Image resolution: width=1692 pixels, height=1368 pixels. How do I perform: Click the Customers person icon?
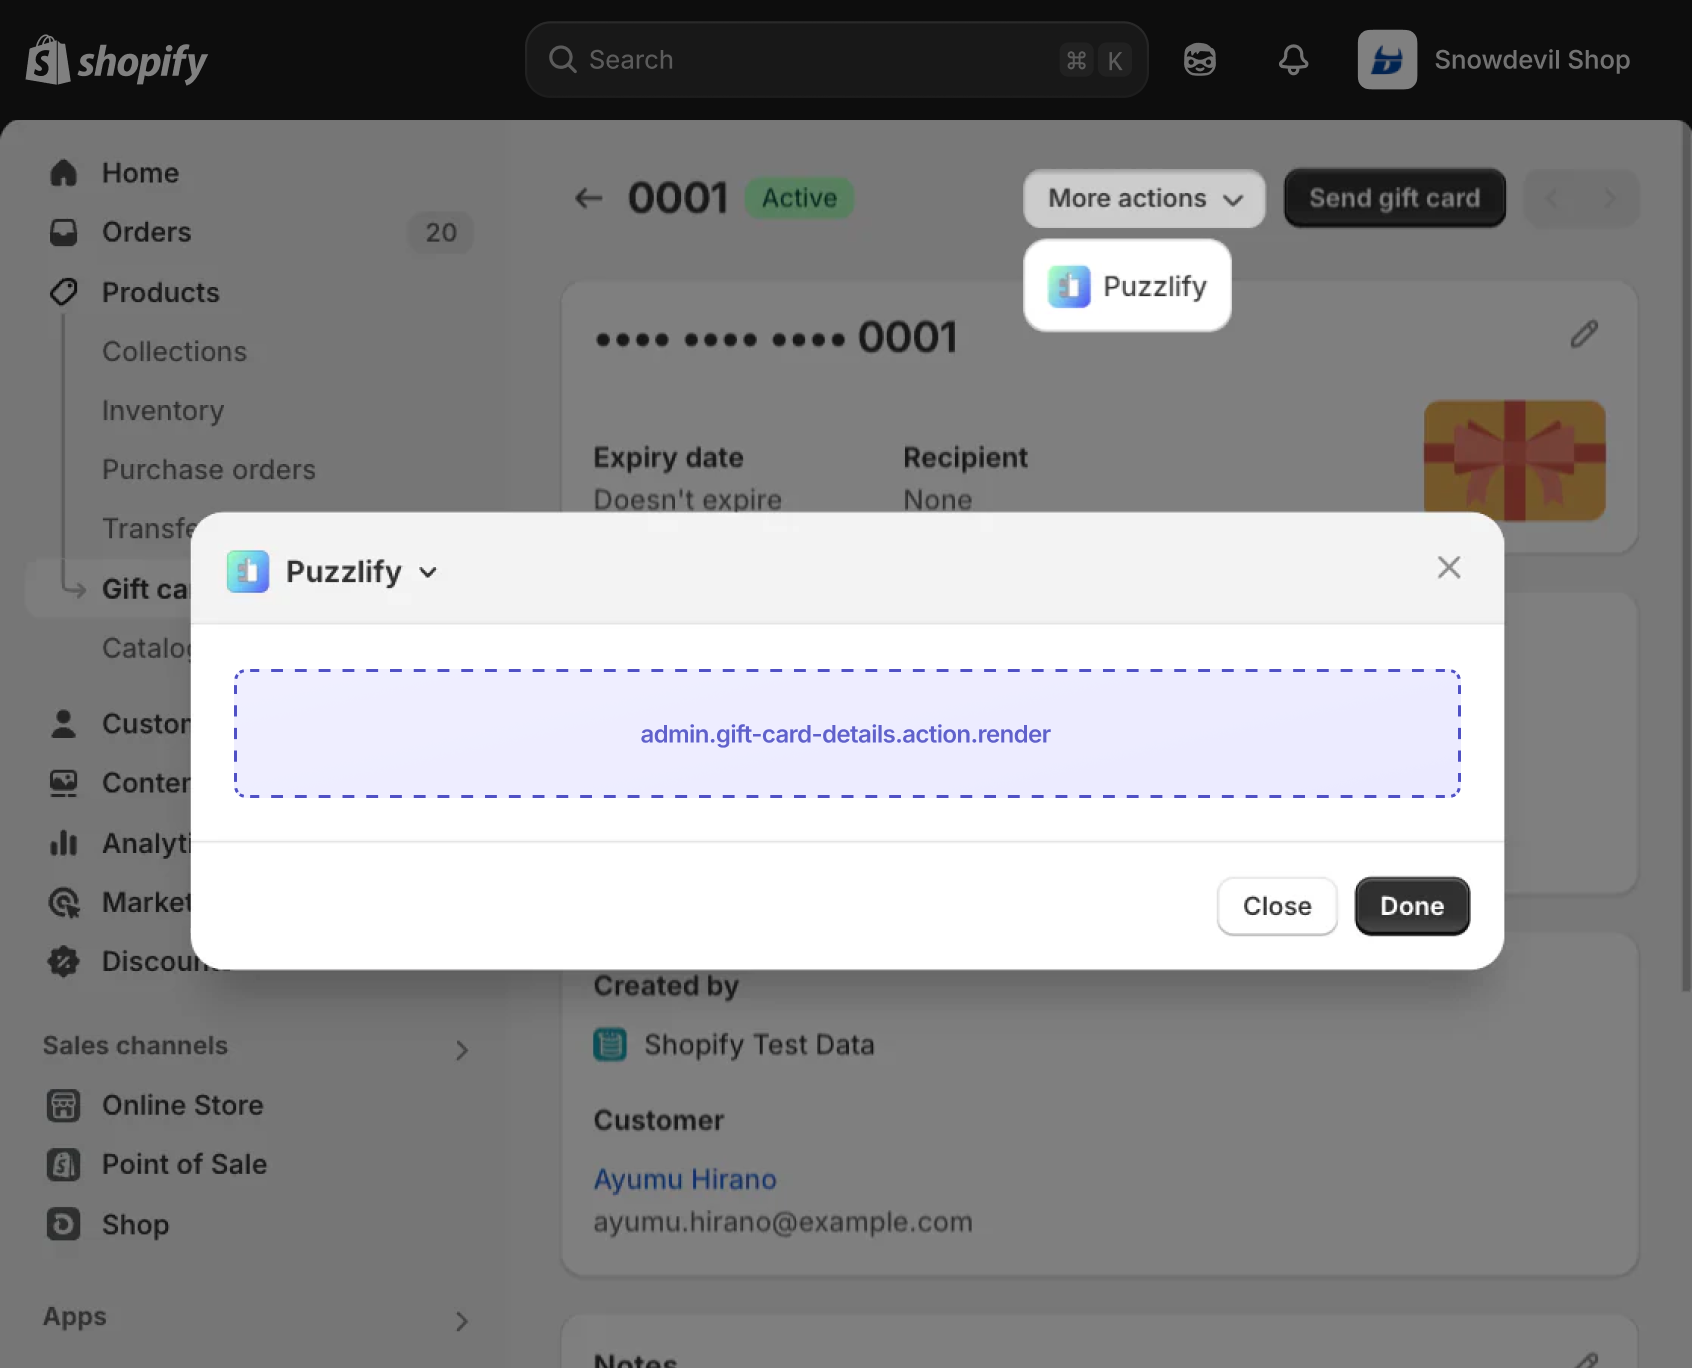click(63, 724)
